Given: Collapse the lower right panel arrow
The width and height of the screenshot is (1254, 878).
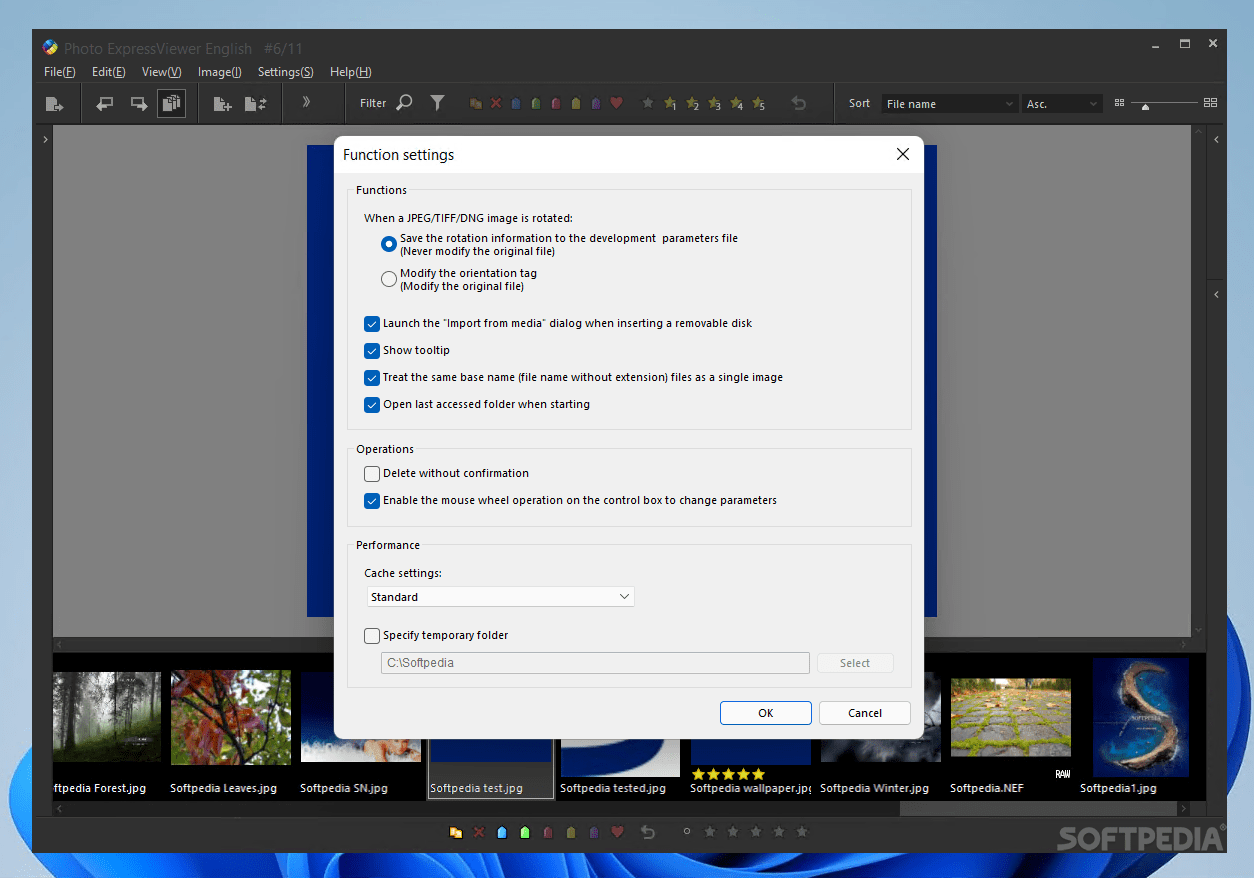Looking at the screenshot, I should point(1216,295).
